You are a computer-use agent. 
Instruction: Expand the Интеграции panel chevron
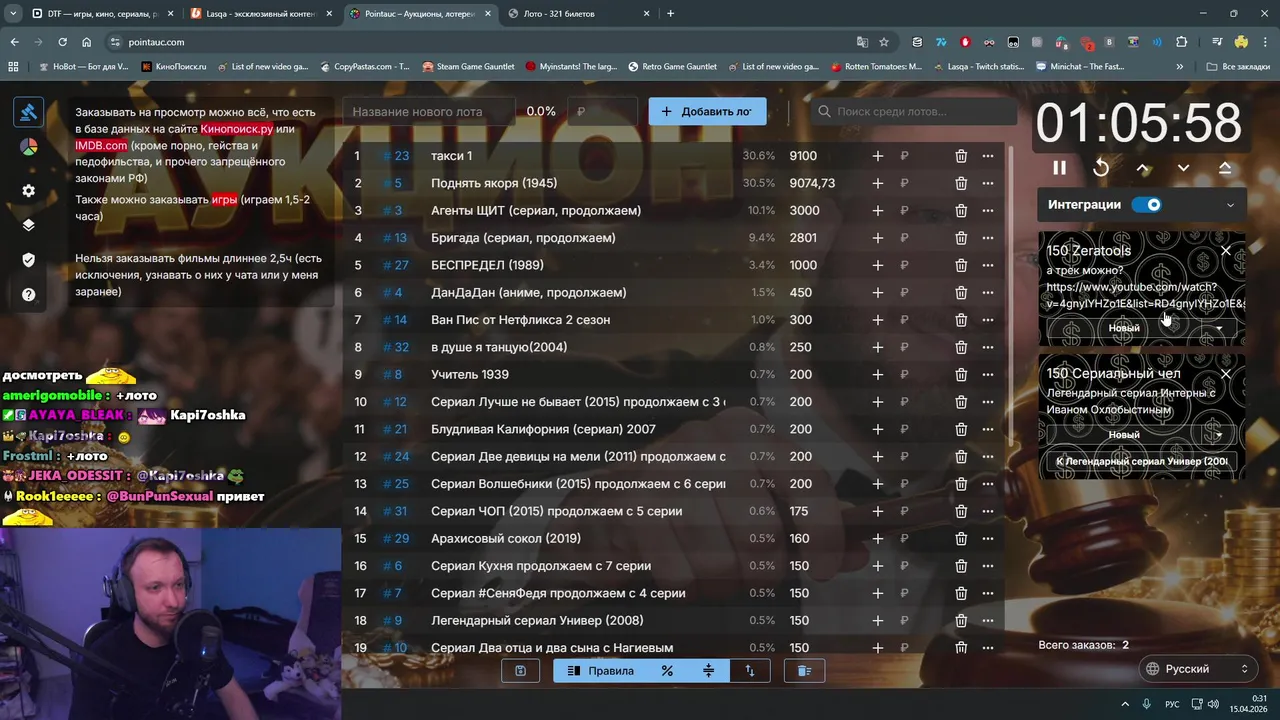tap(1230, 205)
